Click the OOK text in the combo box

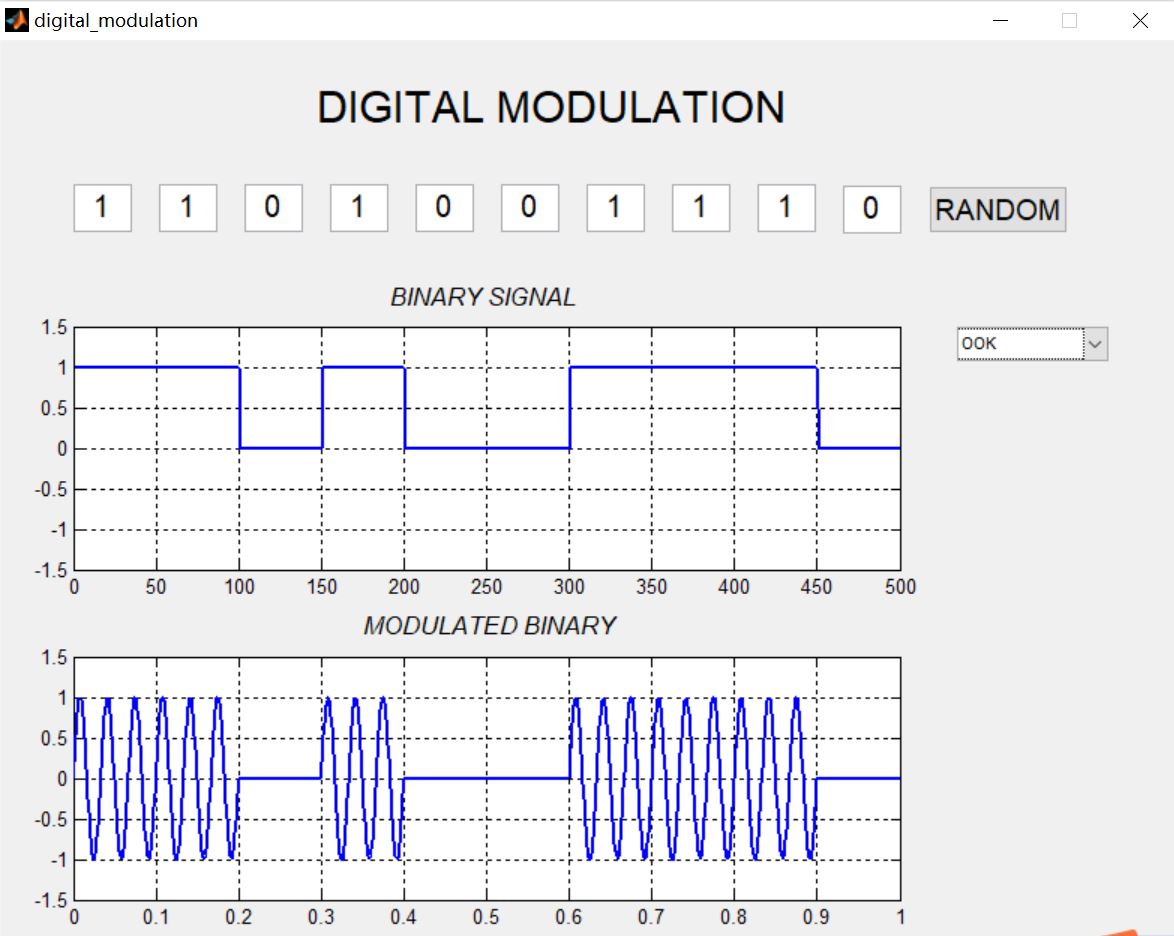point(979,344)
